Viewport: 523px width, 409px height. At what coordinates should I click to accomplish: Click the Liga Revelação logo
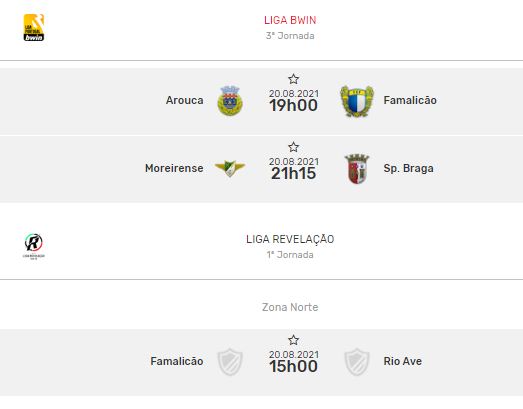34,246
